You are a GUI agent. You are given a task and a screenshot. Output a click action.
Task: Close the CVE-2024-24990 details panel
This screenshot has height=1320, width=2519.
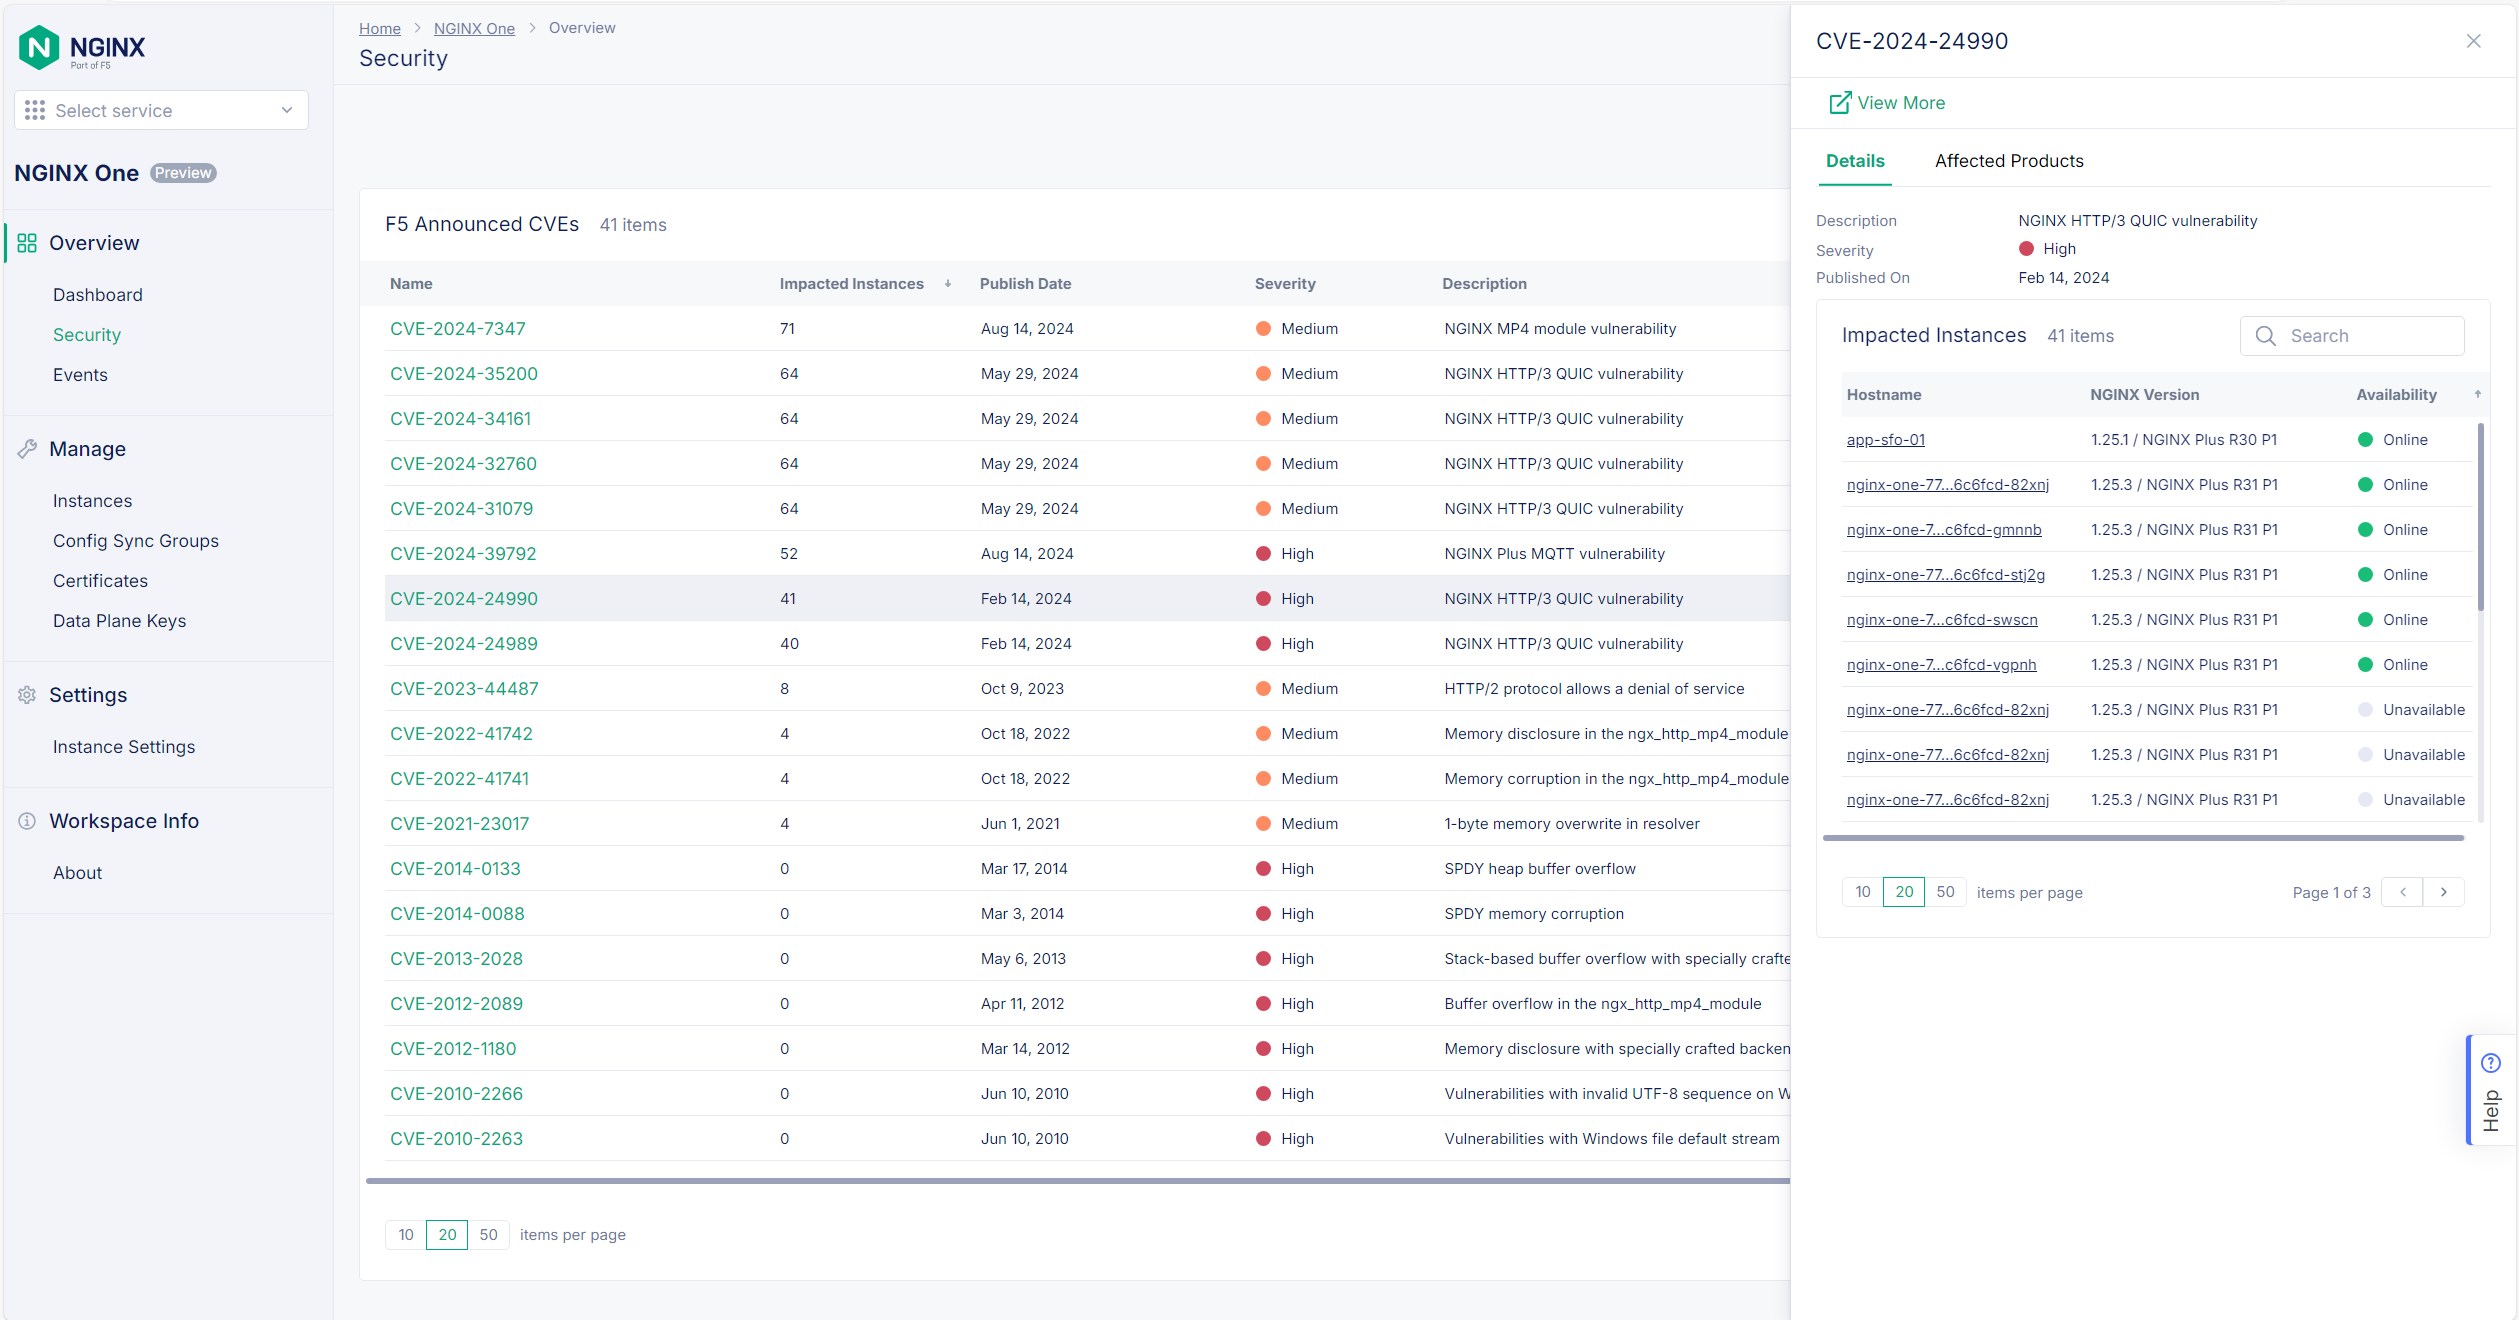2473,41
